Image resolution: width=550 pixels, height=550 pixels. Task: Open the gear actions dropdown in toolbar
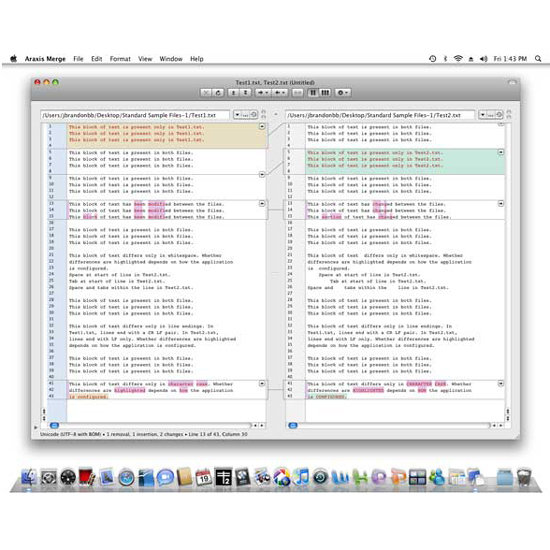pyautogui.click(x=342, y=93)
